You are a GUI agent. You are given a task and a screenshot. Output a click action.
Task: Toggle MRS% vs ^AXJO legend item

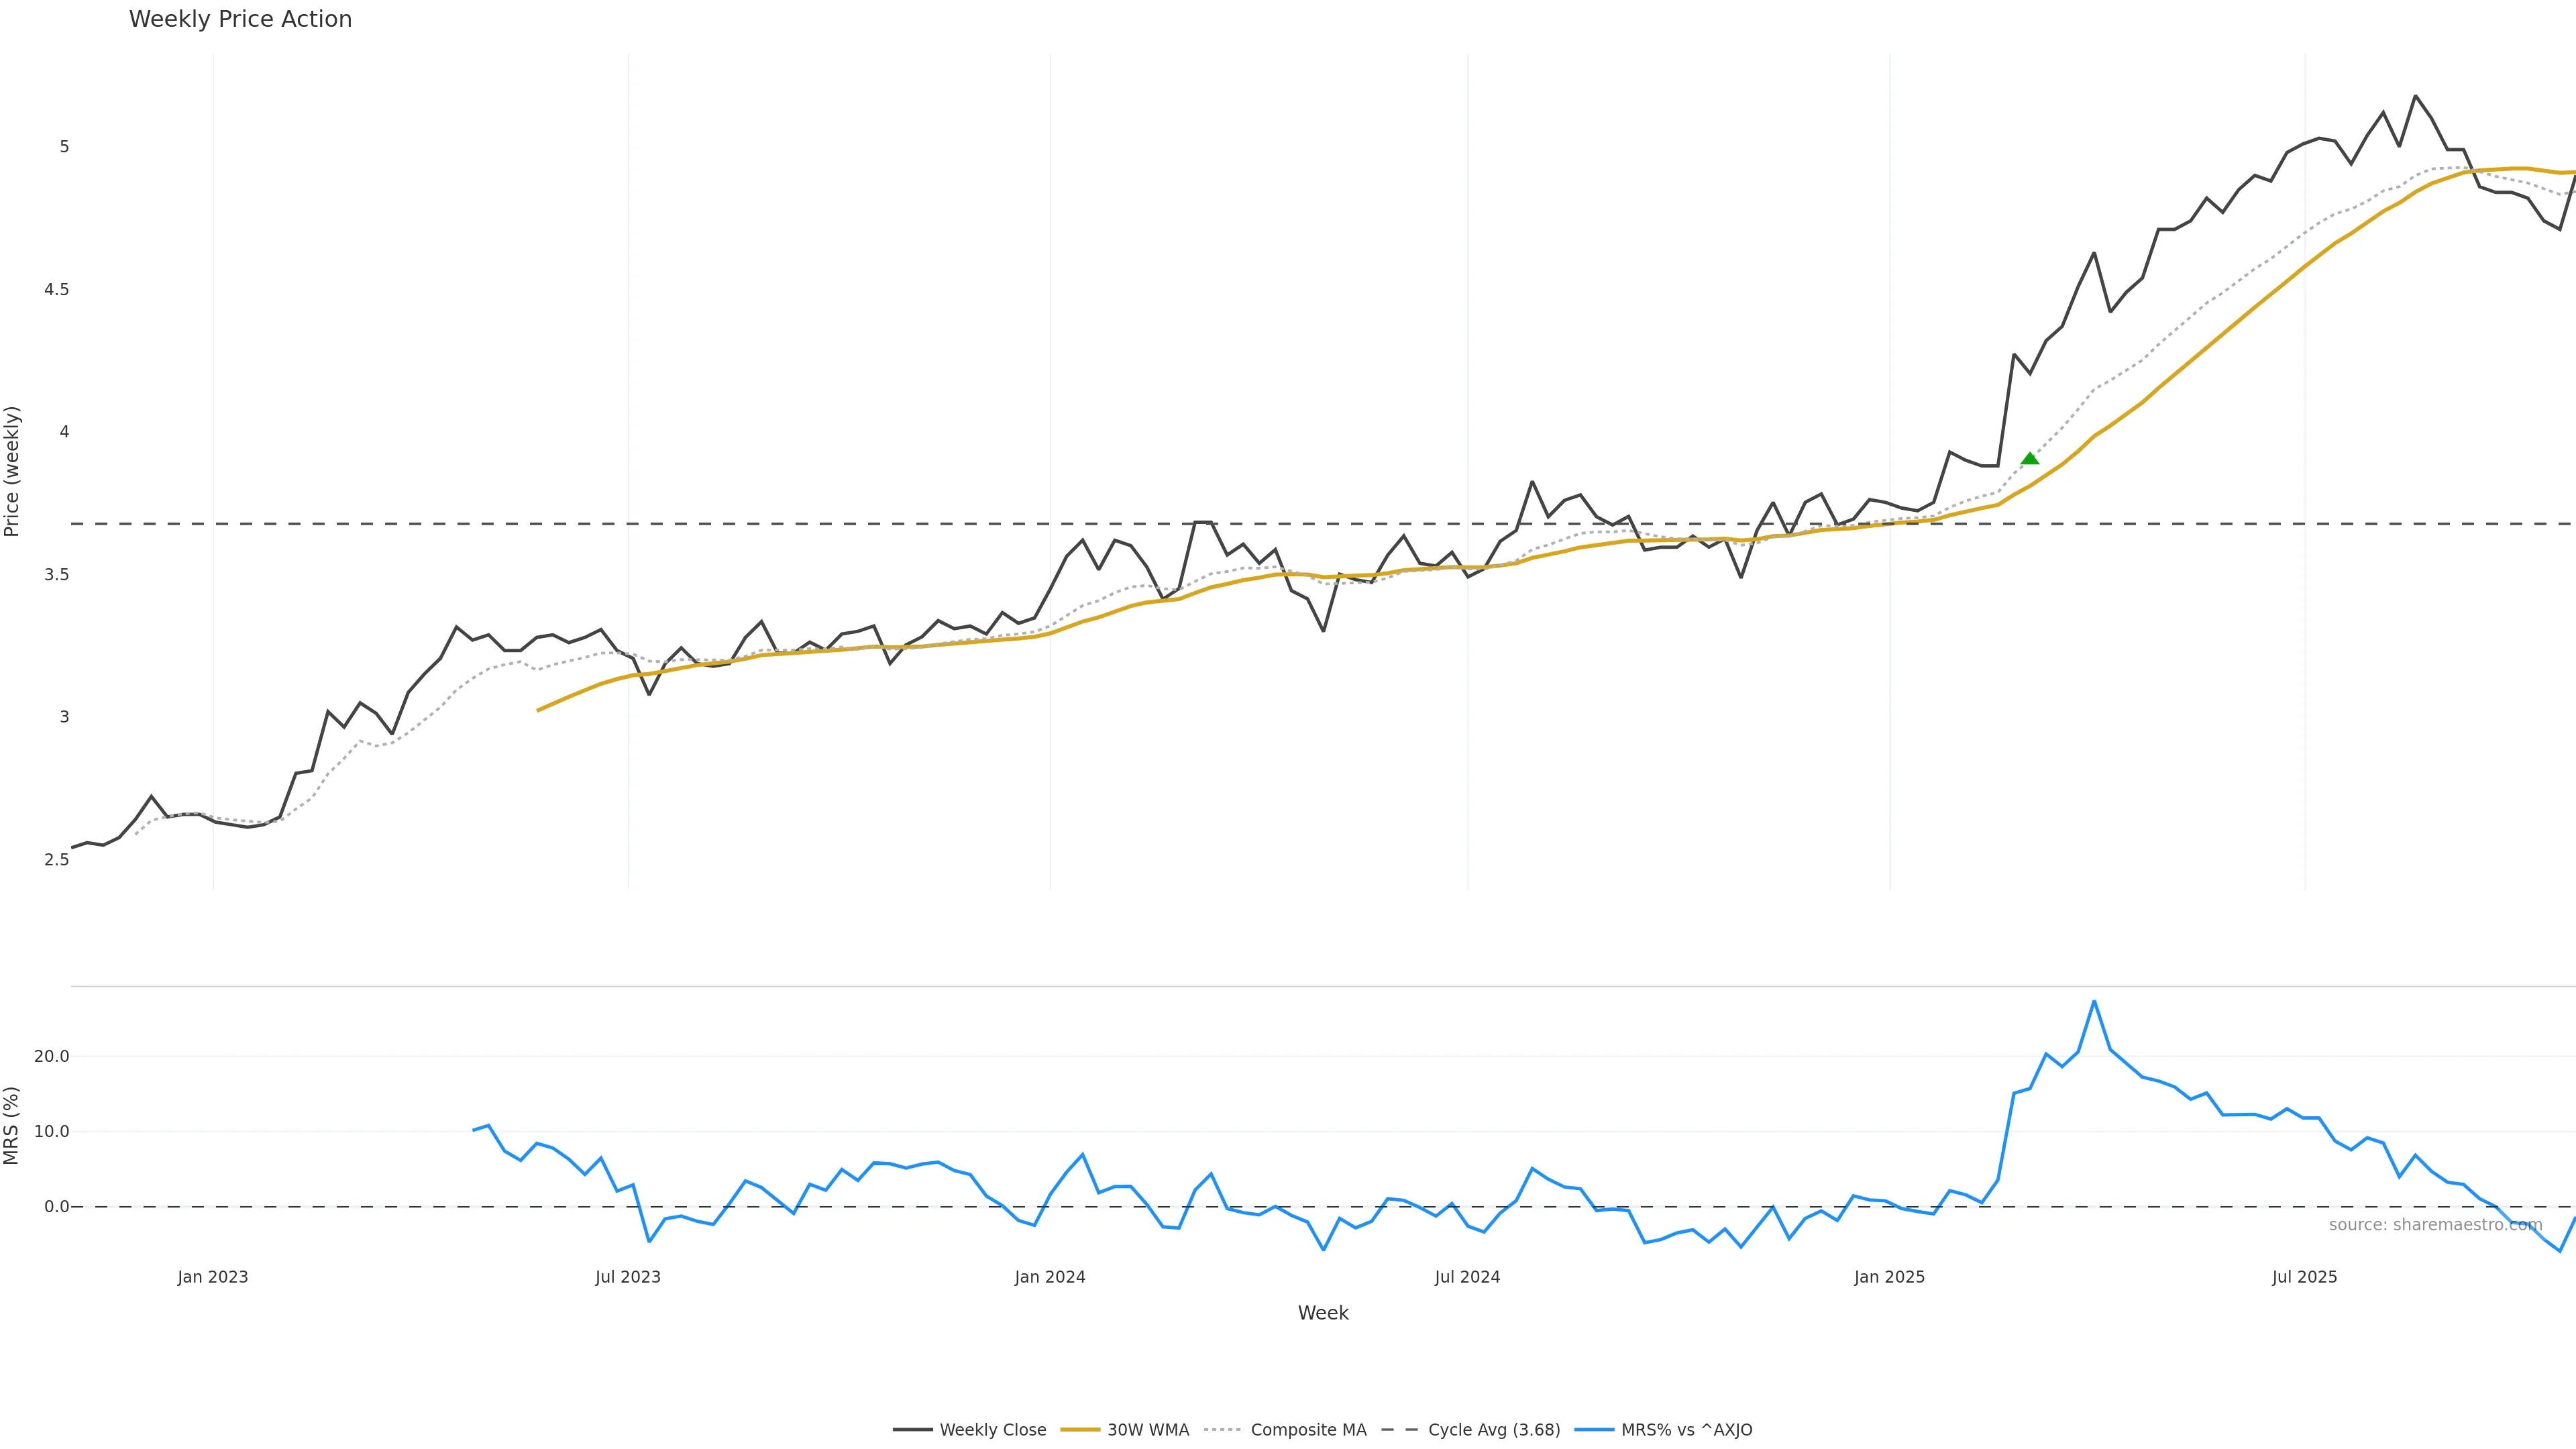[x=1686, y=1430]
